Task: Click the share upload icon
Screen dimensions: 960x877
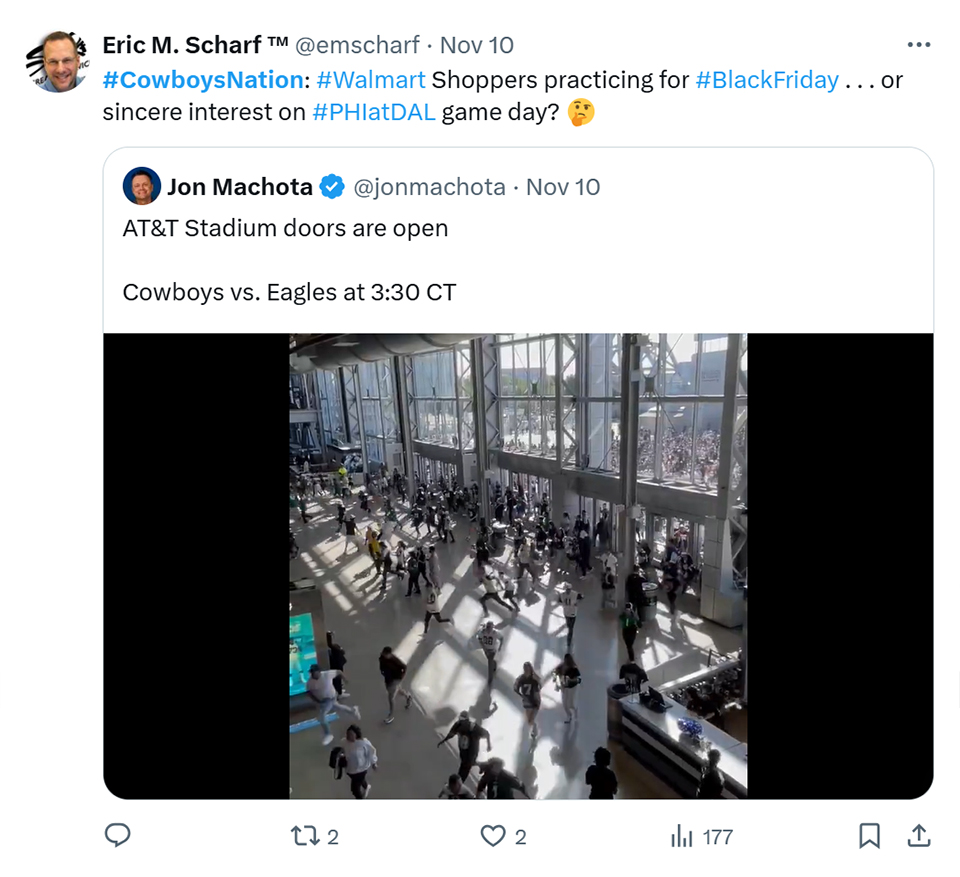Action: 919,835
